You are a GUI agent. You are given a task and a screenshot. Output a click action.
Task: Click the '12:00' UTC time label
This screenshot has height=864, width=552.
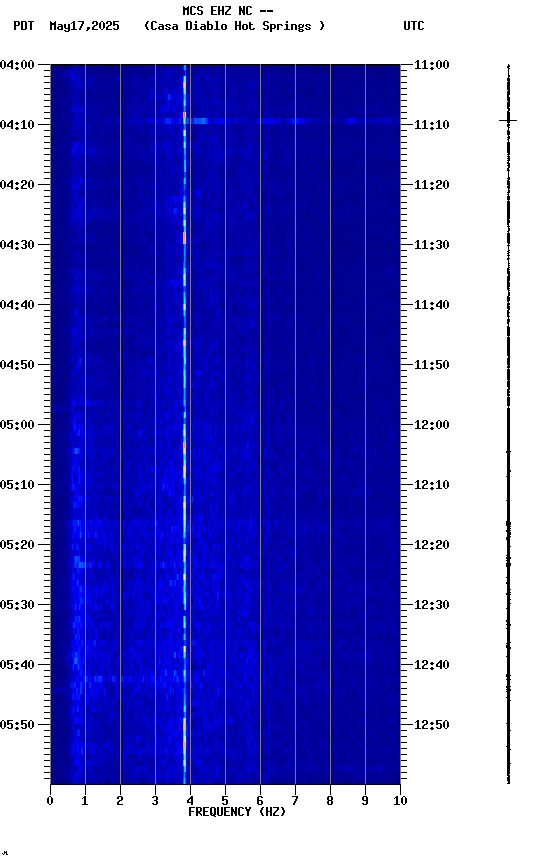[432, 425]
